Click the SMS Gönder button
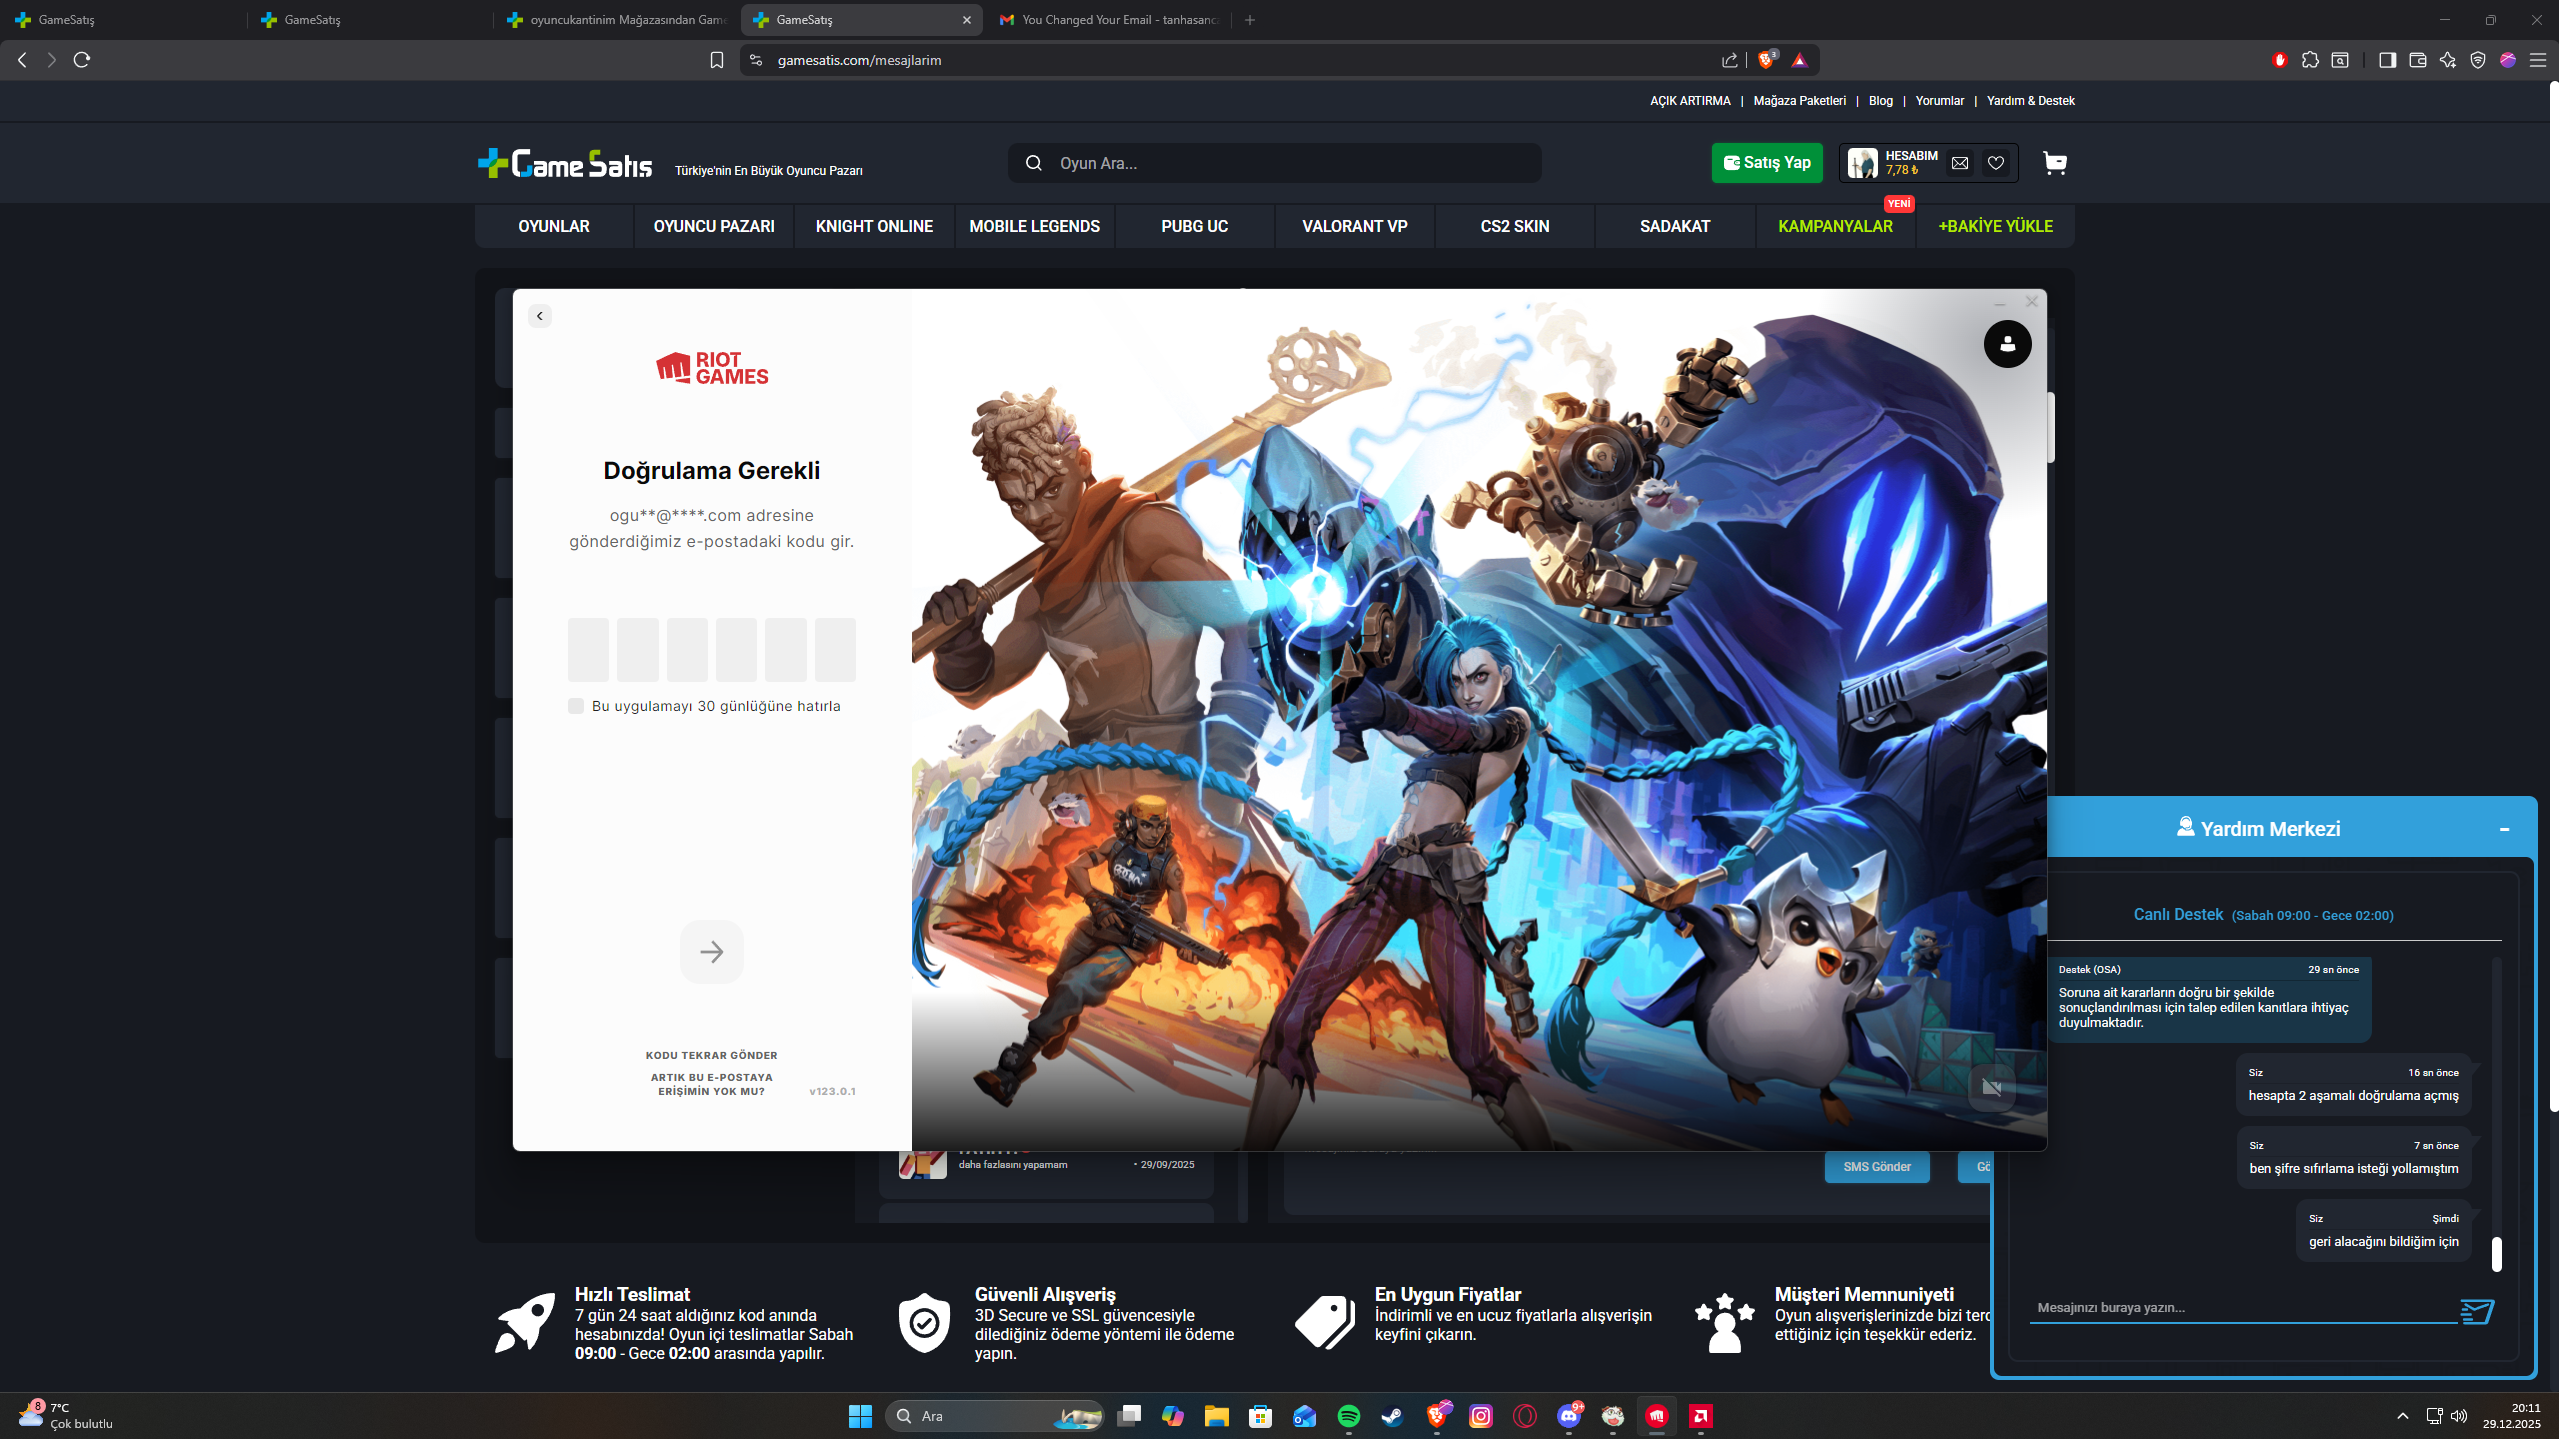Image resolution: width=2559 pixels, height=1439 pixels. point(1877,1167)
